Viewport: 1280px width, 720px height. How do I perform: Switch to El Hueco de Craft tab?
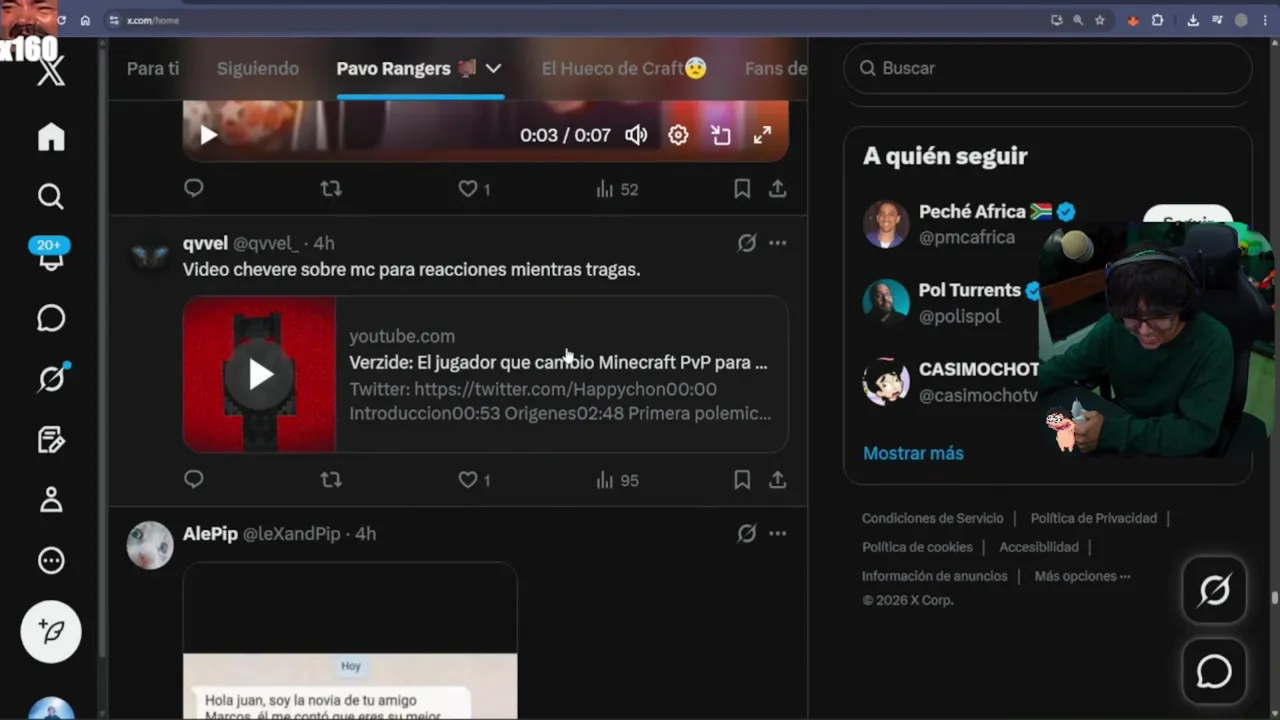click(624, 68)
